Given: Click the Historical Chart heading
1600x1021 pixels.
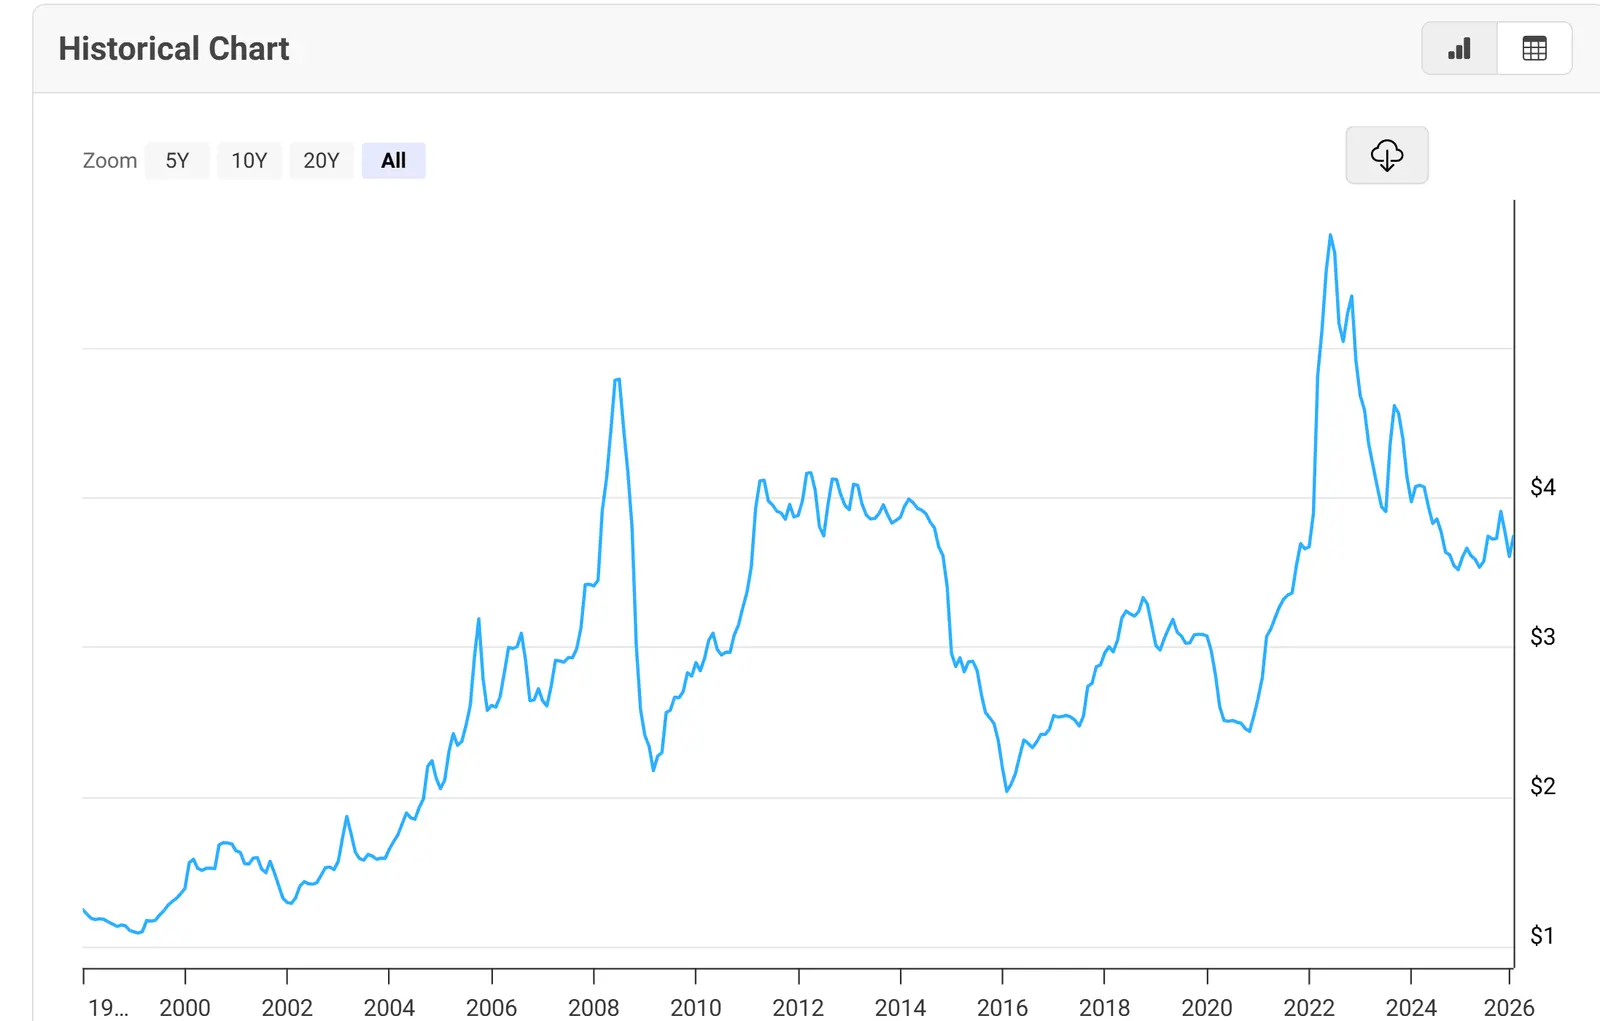Looking at the screenshot, I should point(174,48).
